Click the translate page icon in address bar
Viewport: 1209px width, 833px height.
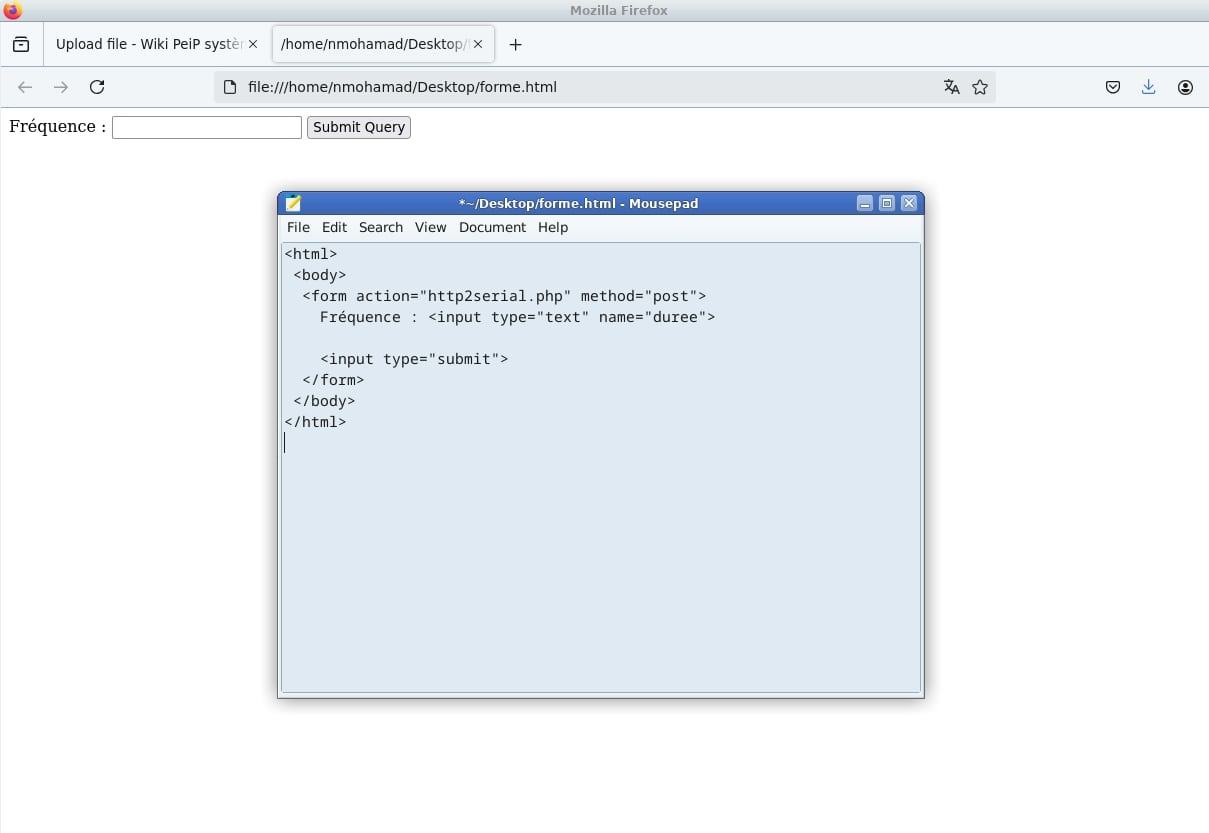click(x=951, y=87)
